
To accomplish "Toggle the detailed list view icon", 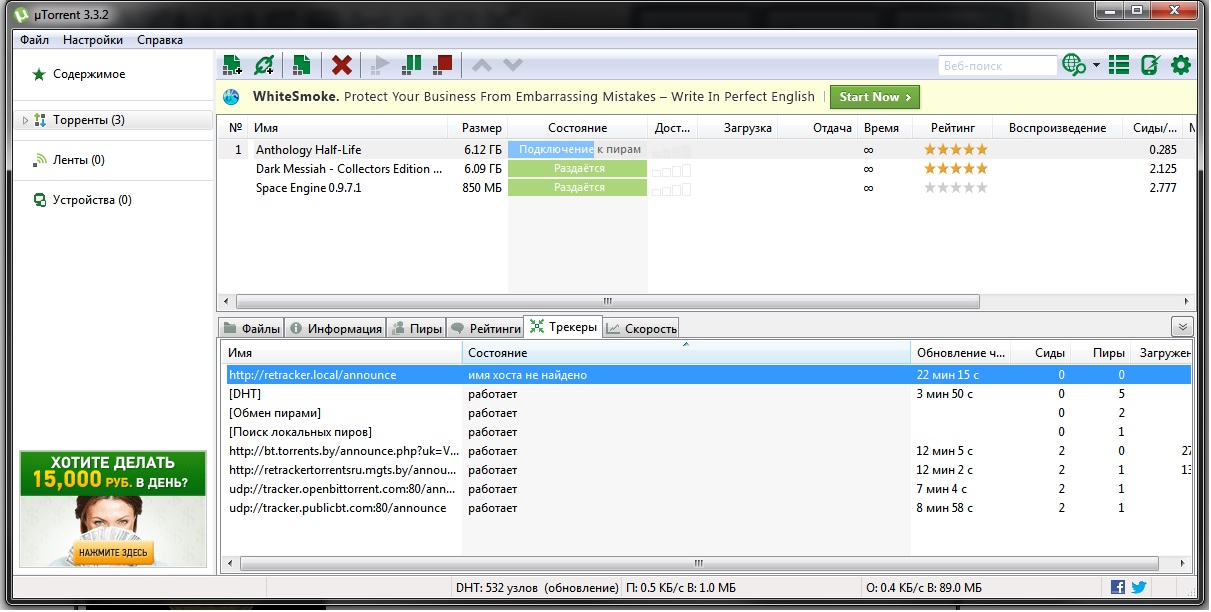I will (1119, 65).
